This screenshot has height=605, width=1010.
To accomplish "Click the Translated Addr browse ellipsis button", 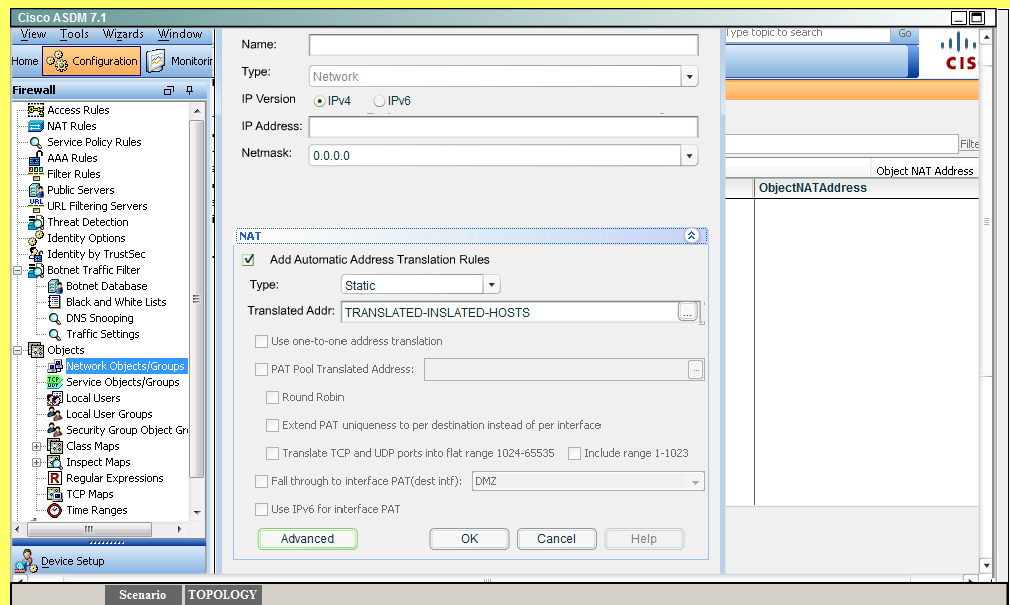I will (687, 313).
